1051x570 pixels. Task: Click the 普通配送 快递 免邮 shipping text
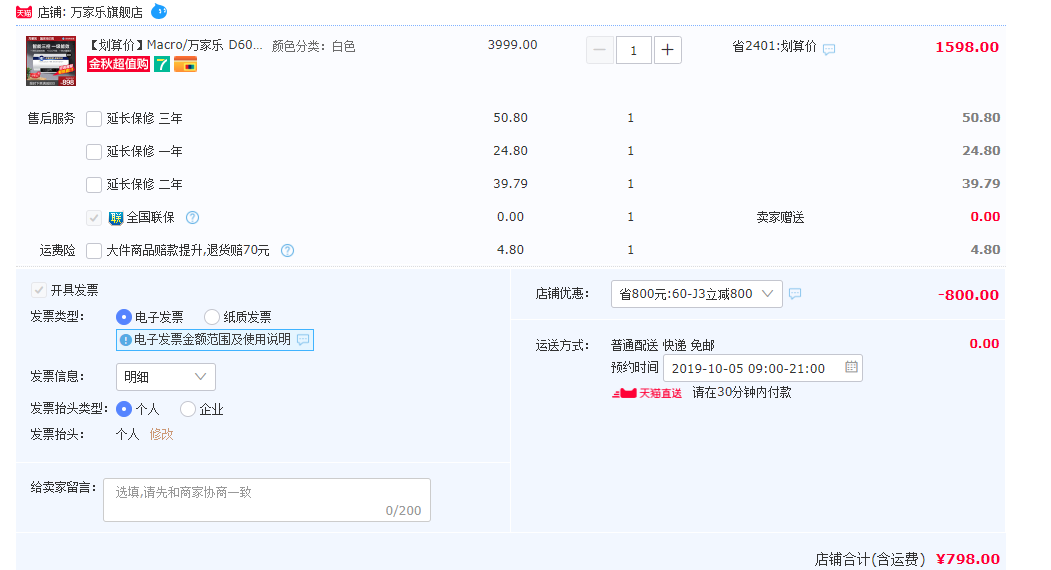663,345
